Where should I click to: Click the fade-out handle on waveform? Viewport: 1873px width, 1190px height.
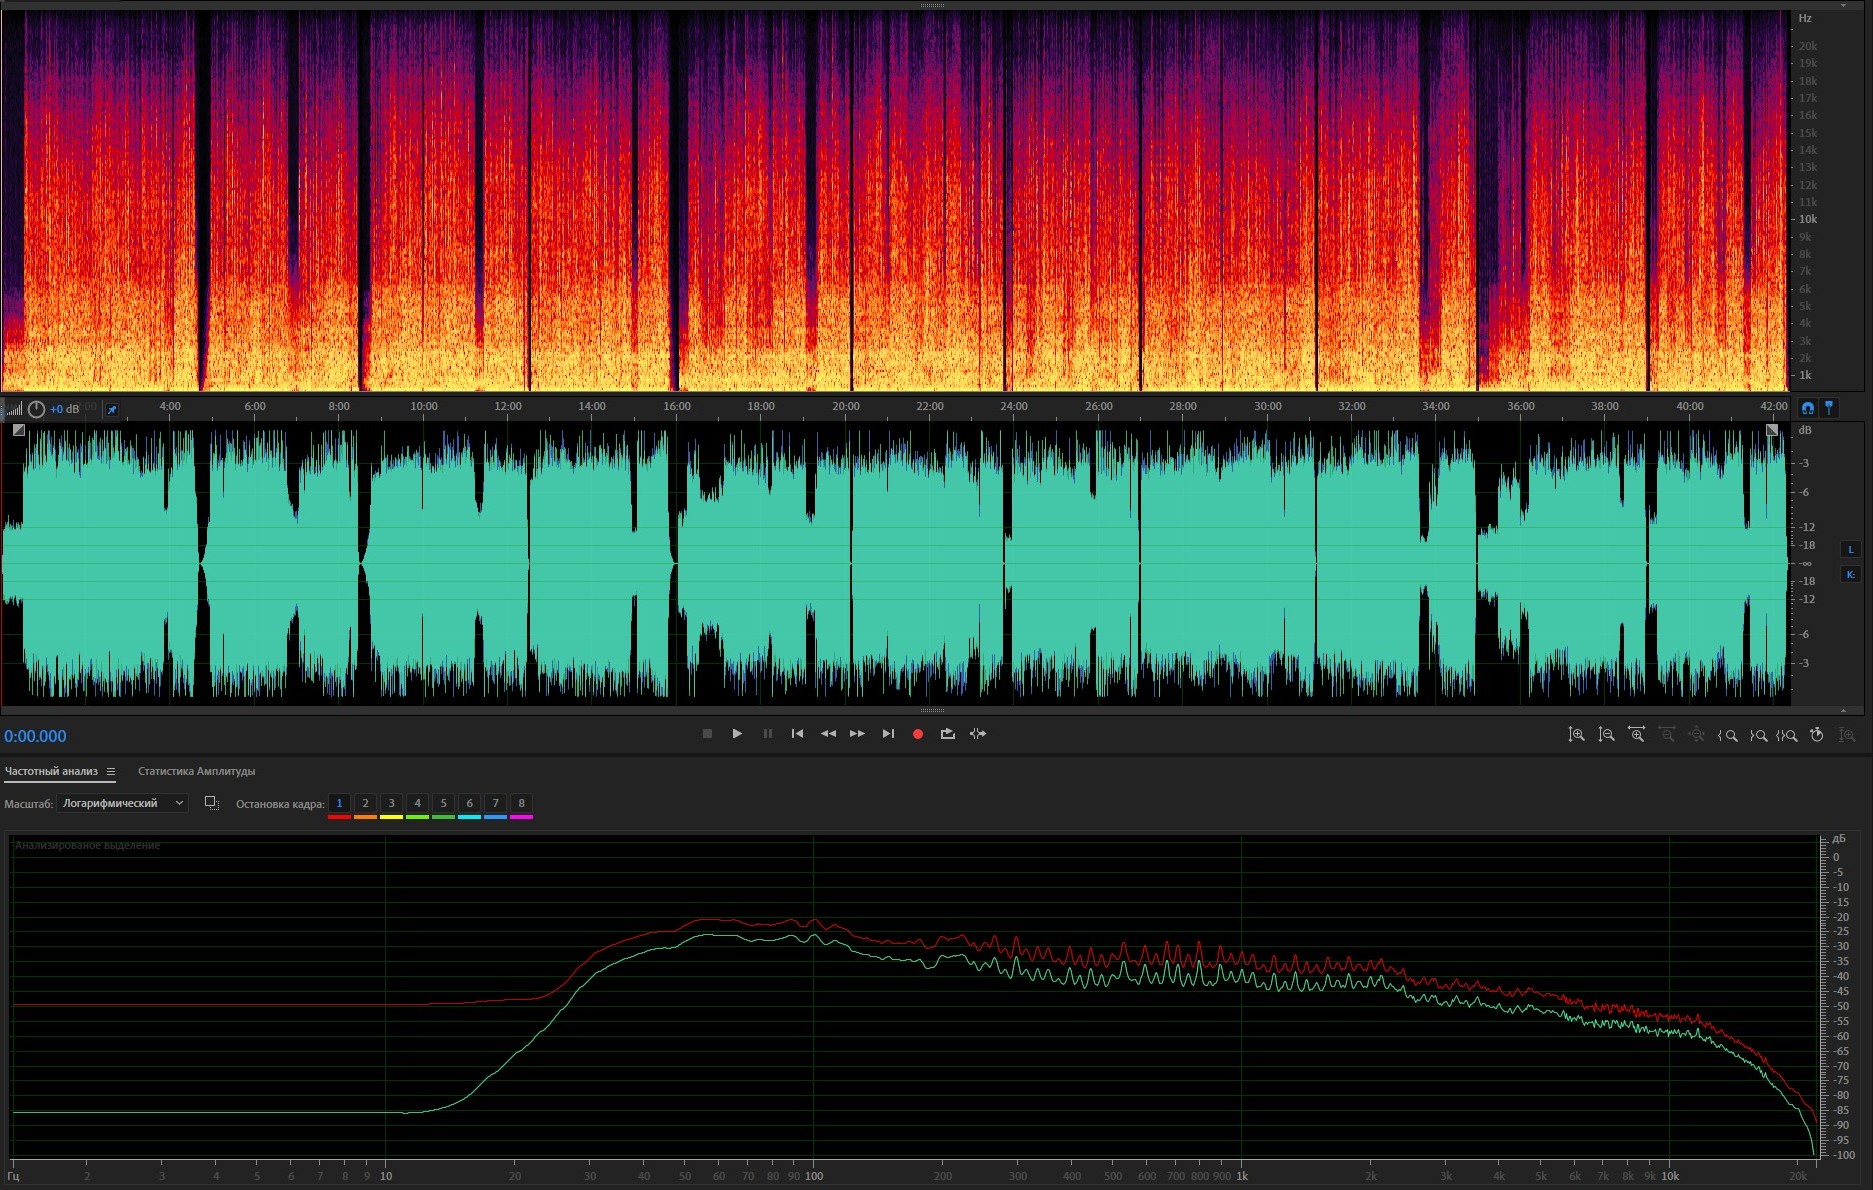[1772, 430]
